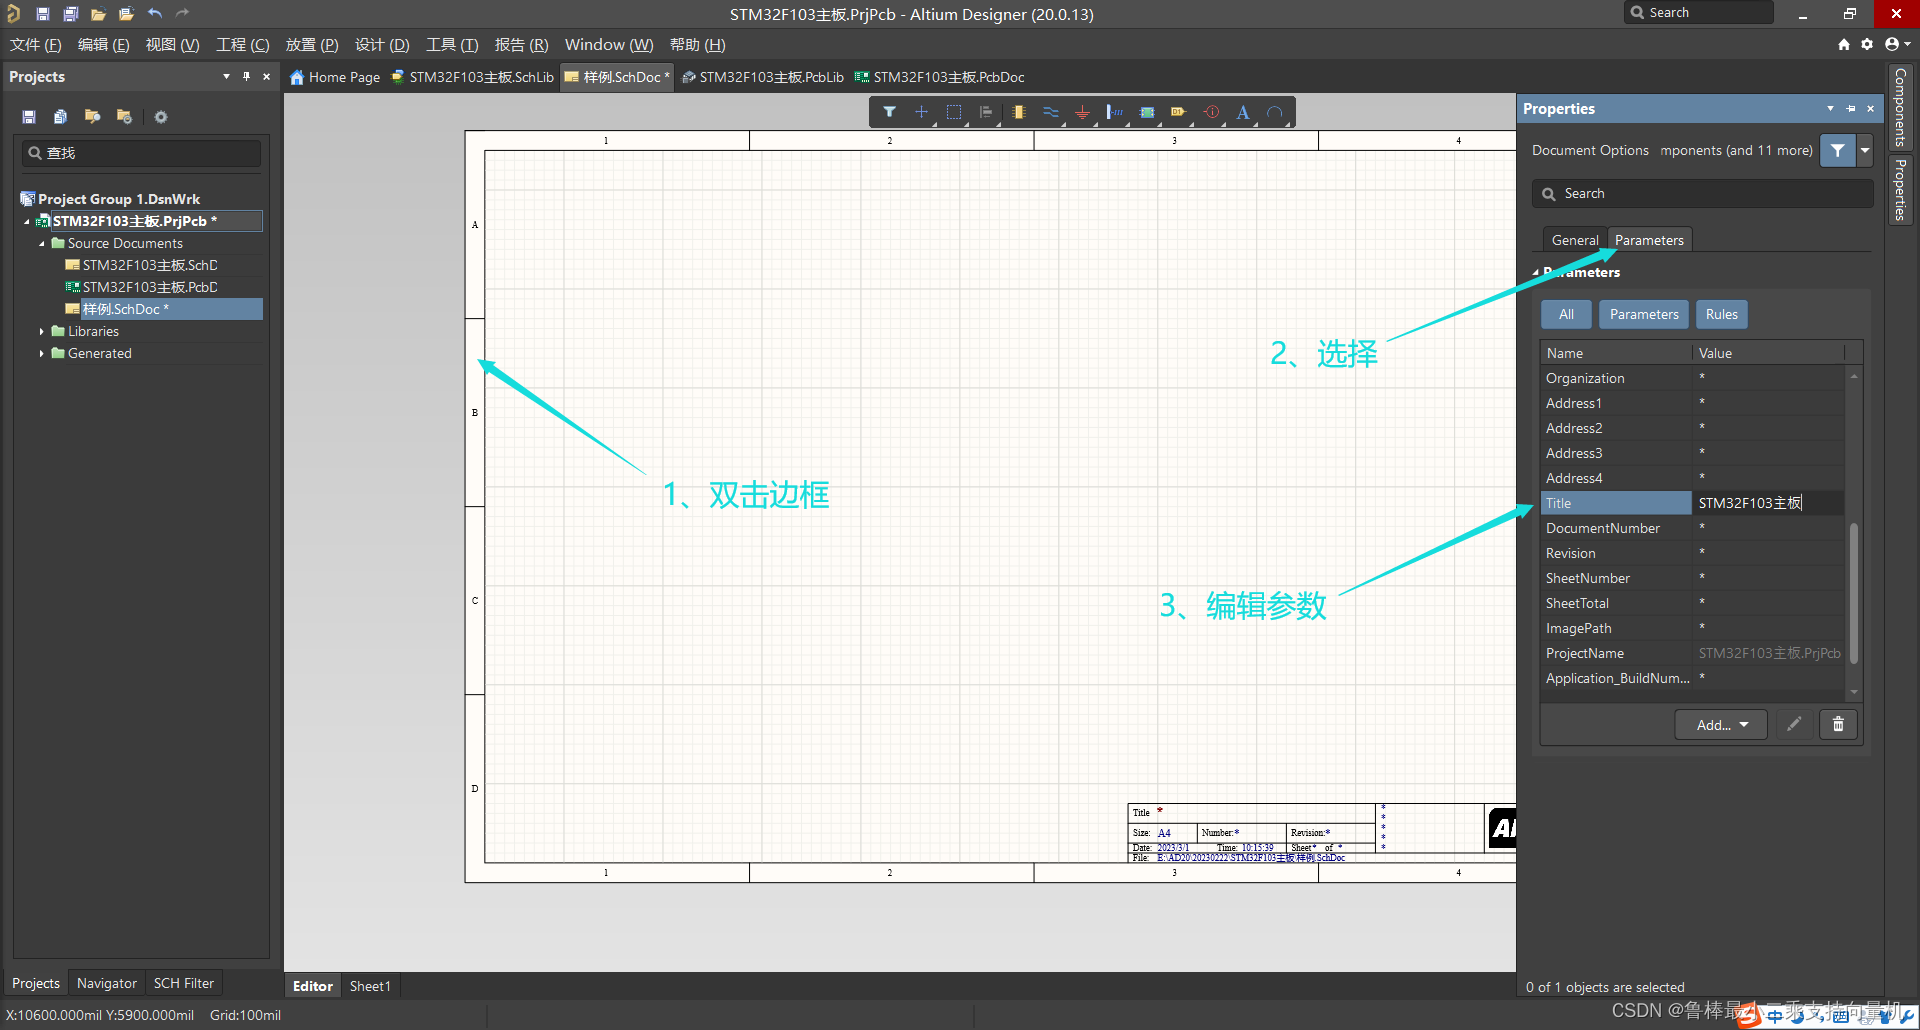Click the Place Part component icon
This screenshot has width=1920, height=1030.
[x=1018, y=112]
